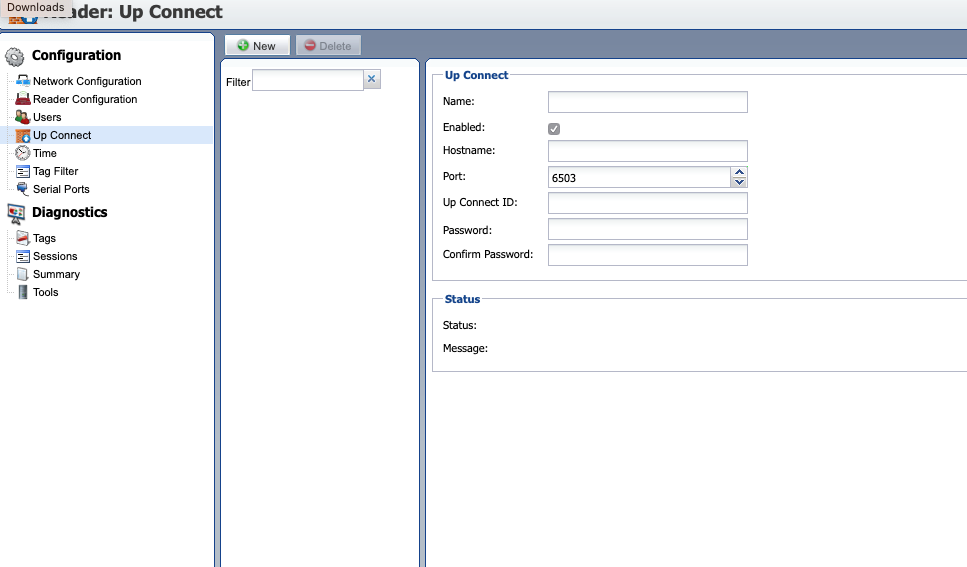The image size is (967, 567).
Task: Open Serial Ports settings
Action: [61, 189]
